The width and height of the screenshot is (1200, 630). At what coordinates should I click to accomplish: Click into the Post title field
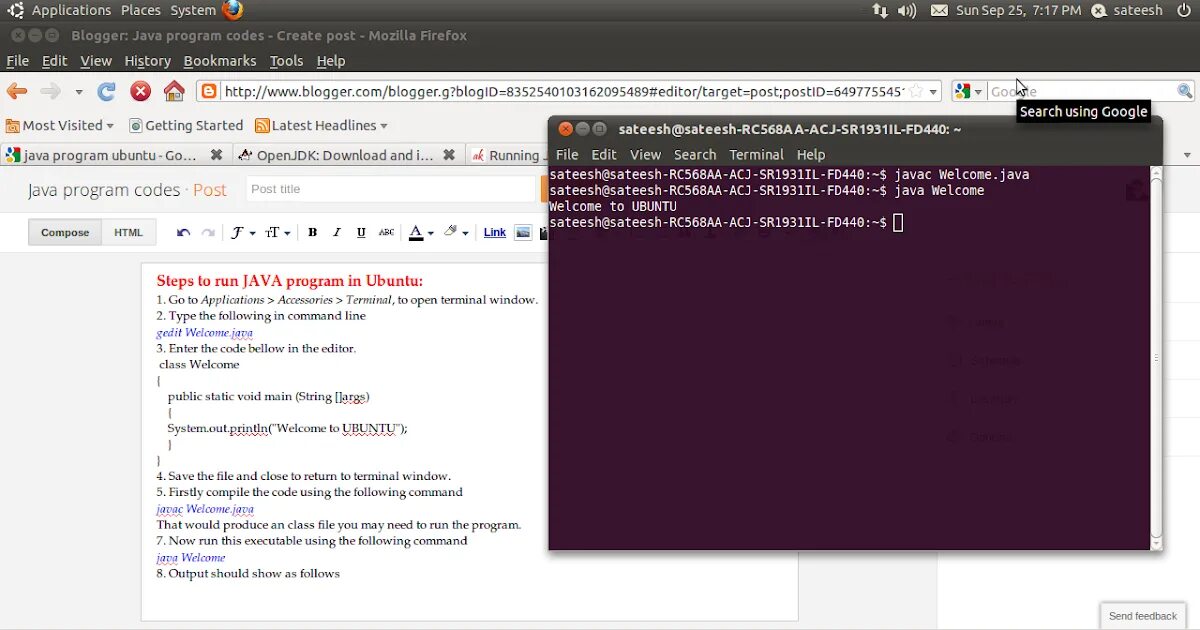point(391,189)
